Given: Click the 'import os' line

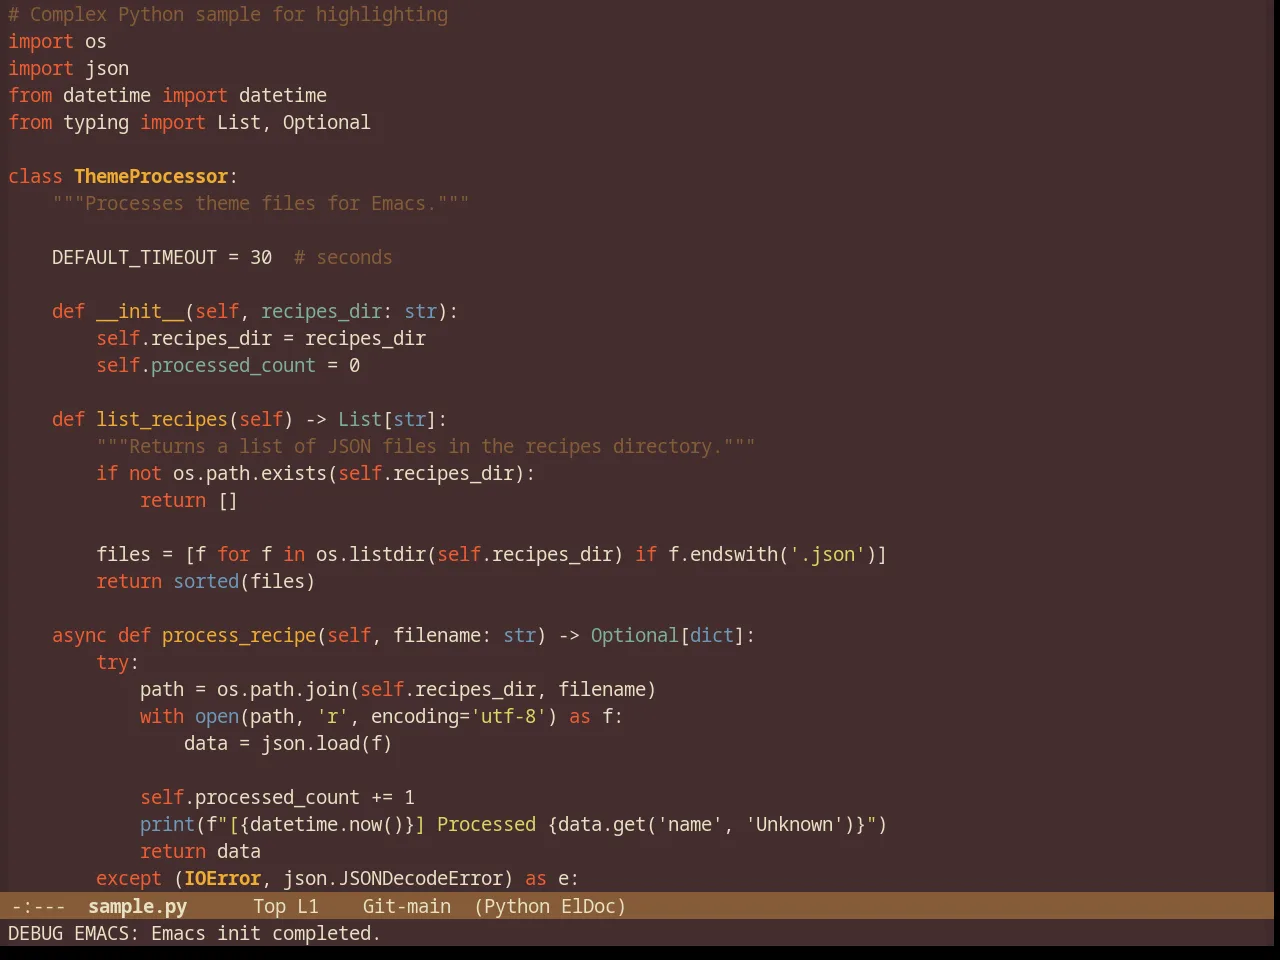Looking at the screenshot, I should pos(57,42).
